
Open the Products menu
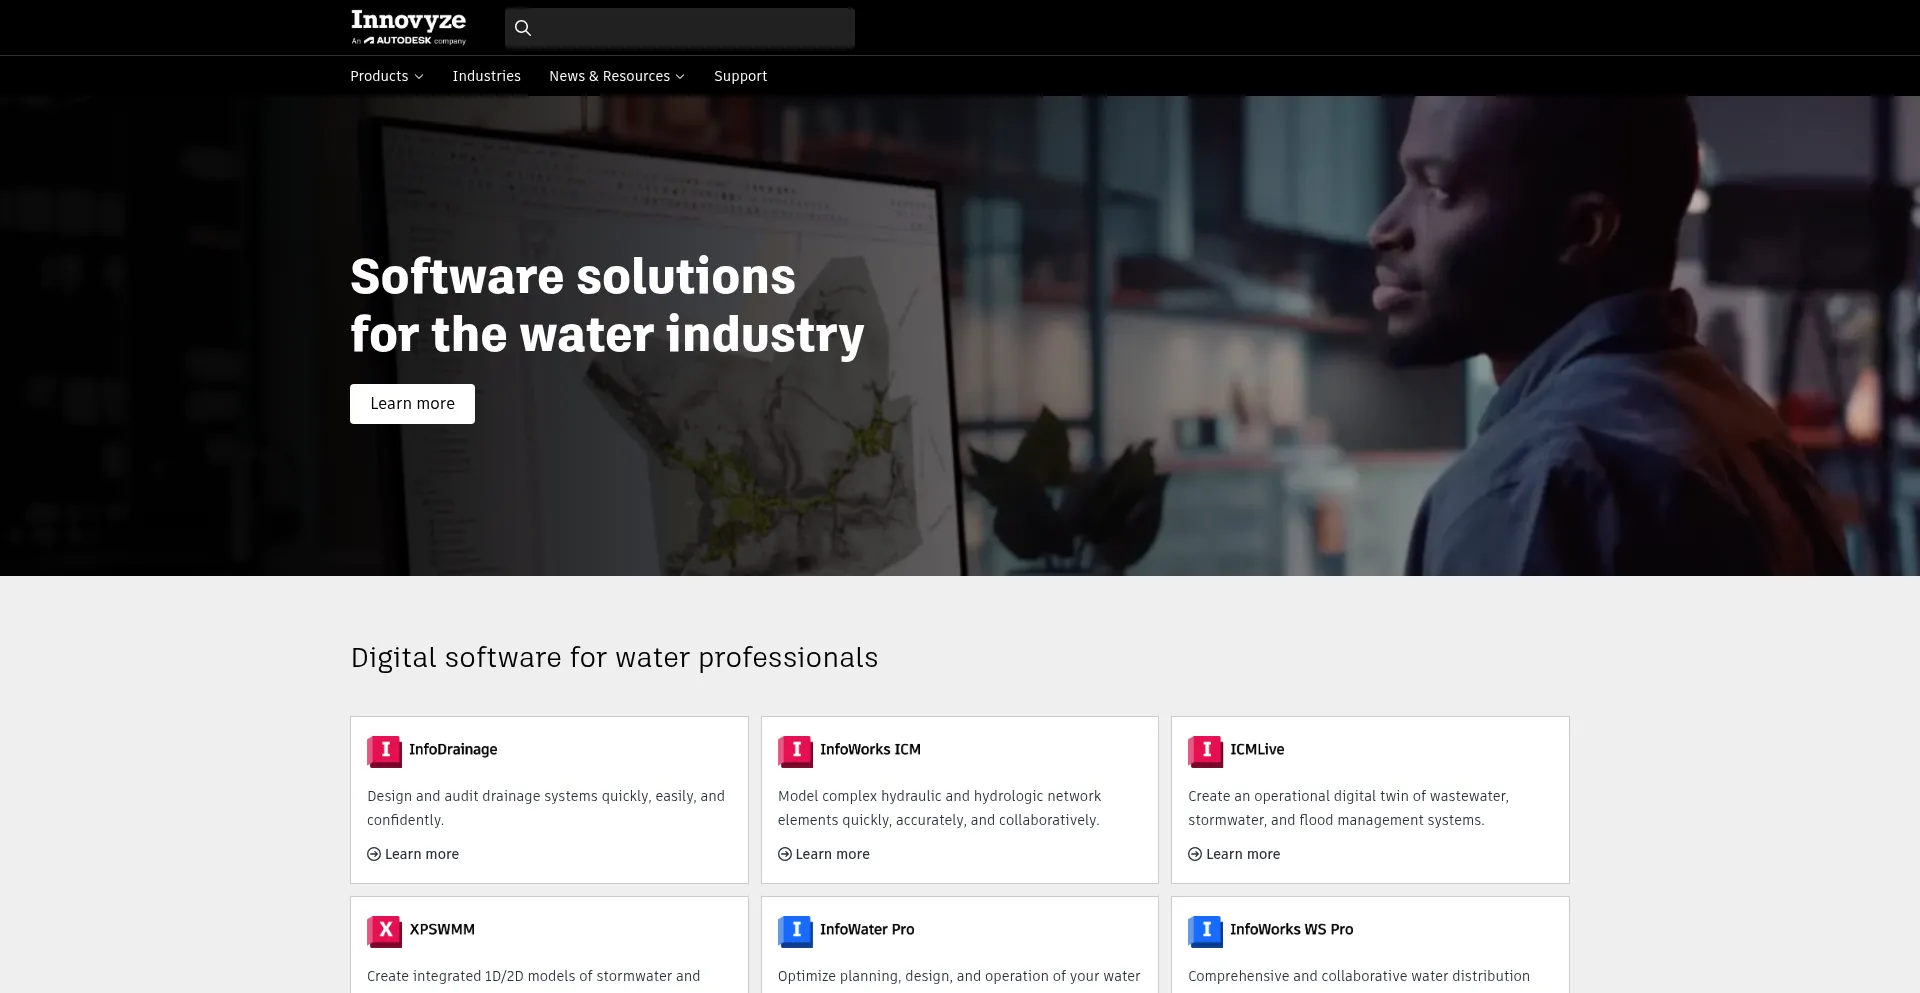387,76
